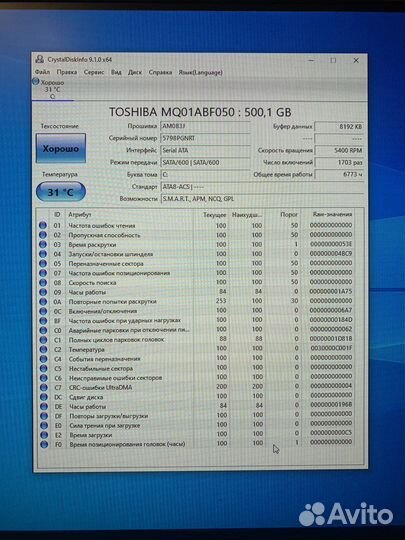
Task: Click the 1703 раз power-on count field
Action: [339, 162]
